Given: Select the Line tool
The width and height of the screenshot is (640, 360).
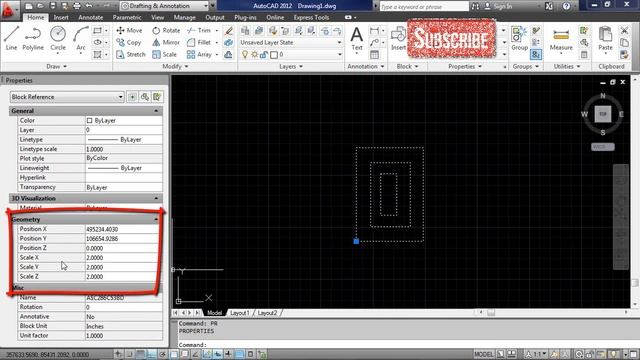Looking at the screenshot, I should click(x=11, y=38).
